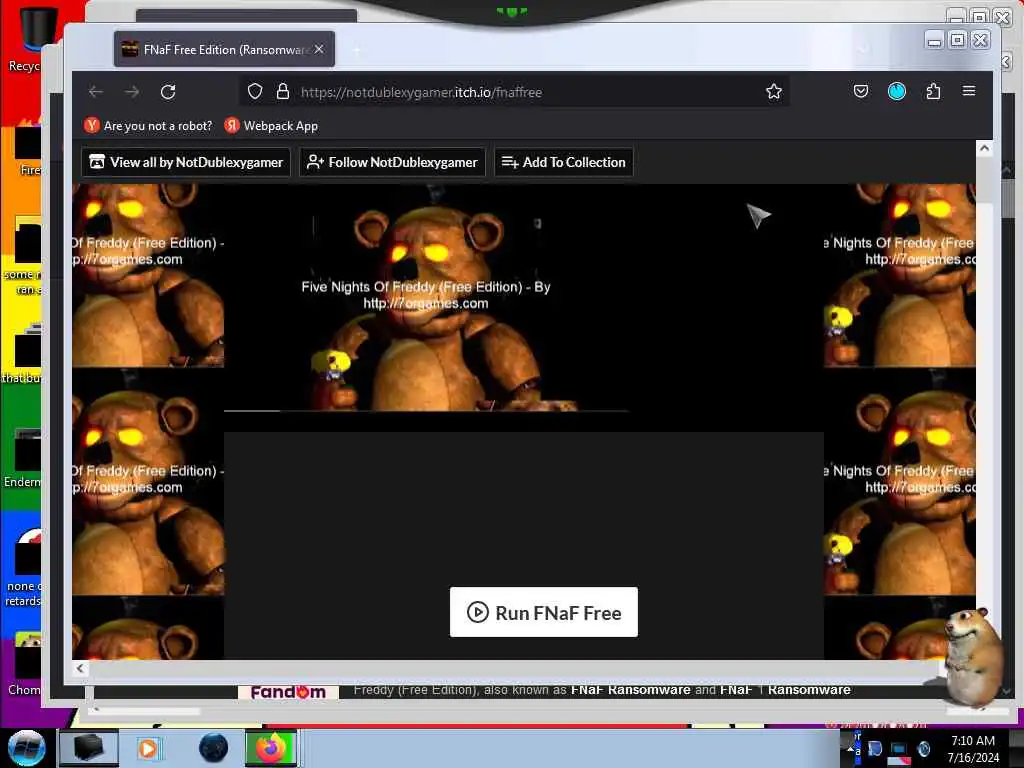
Task: Click the browser Back arrow
Action: [96, 92]
